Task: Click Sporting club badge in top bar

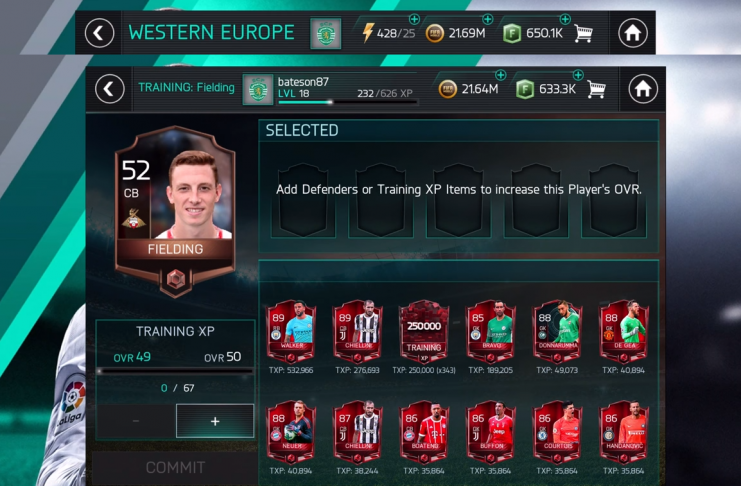Action: tap(326, 34)
